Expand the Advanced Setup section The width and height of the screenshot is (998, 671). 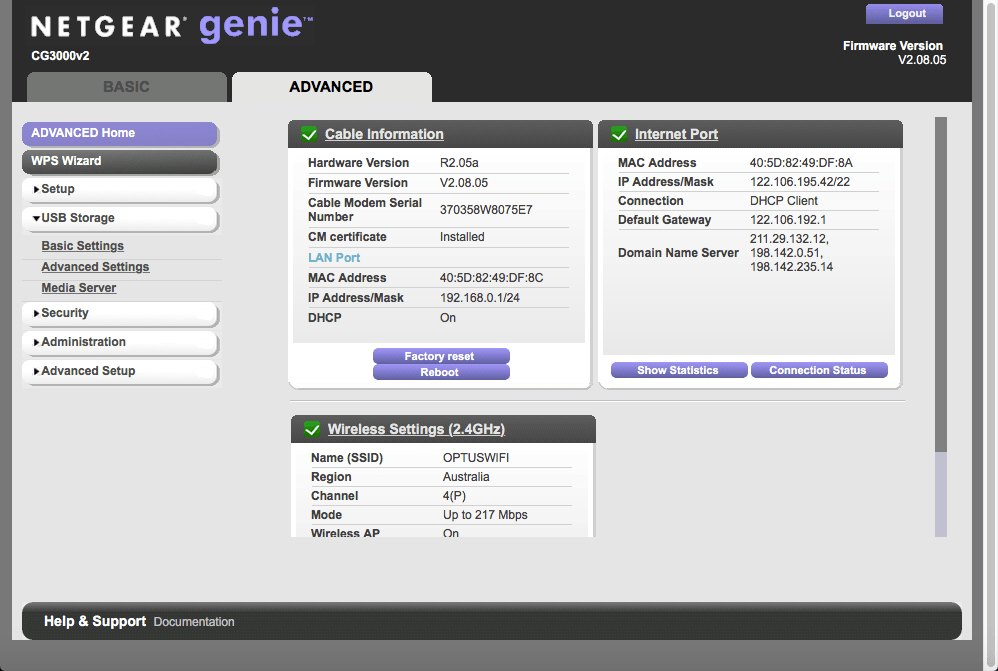(120, 371)
